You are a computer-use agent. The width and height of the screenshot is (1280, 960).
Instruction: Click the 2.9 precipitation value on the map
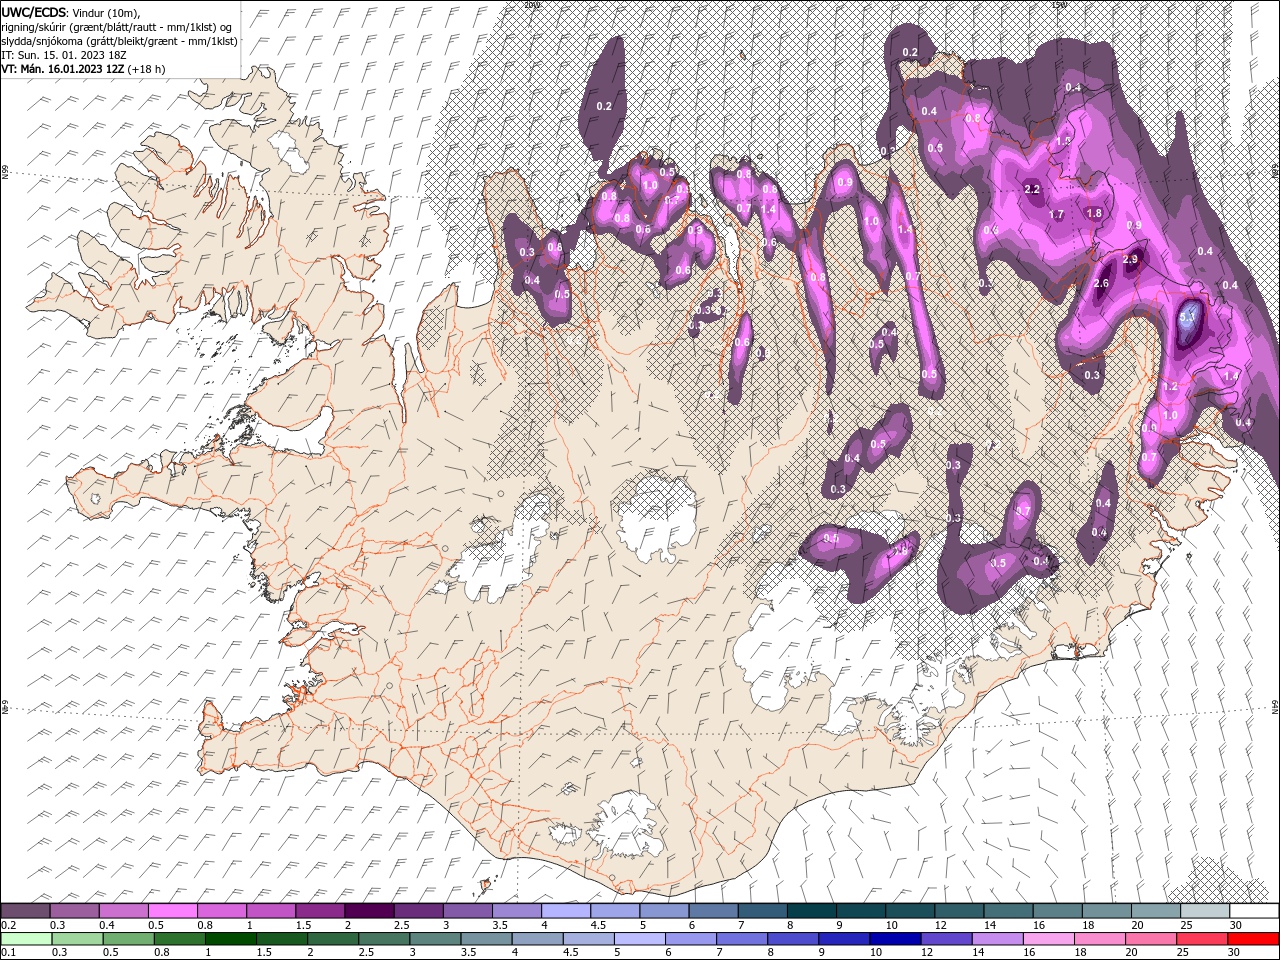pos(1130,259)
